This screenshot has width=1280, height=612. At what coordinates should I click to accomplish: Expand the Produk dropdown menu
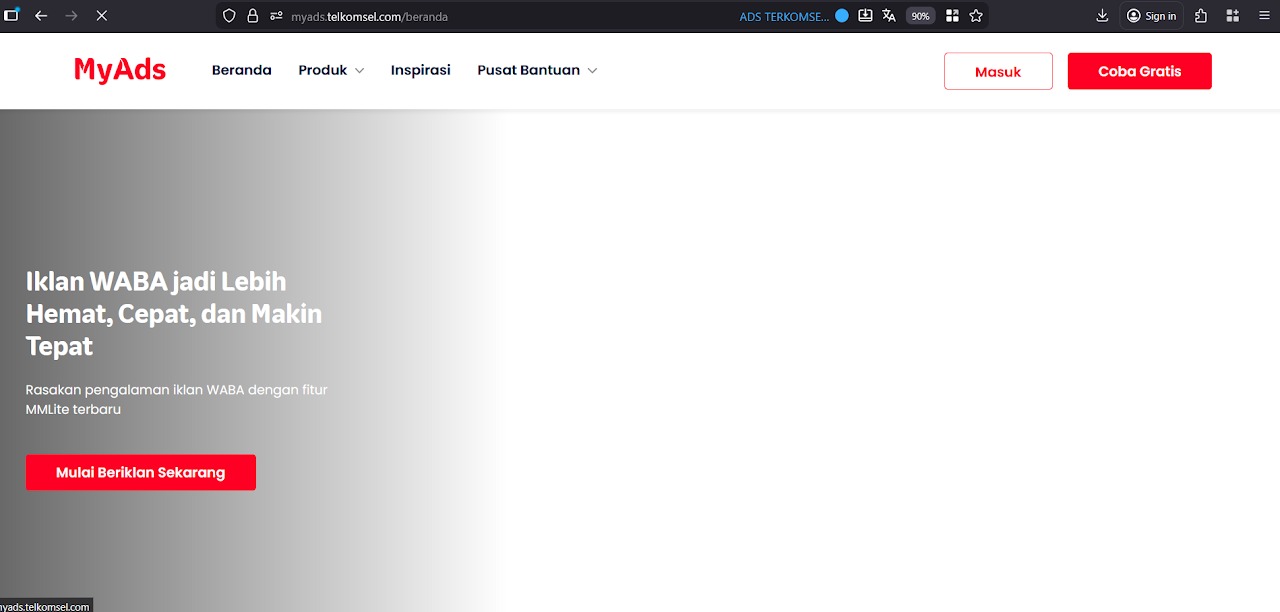(331, 71)
